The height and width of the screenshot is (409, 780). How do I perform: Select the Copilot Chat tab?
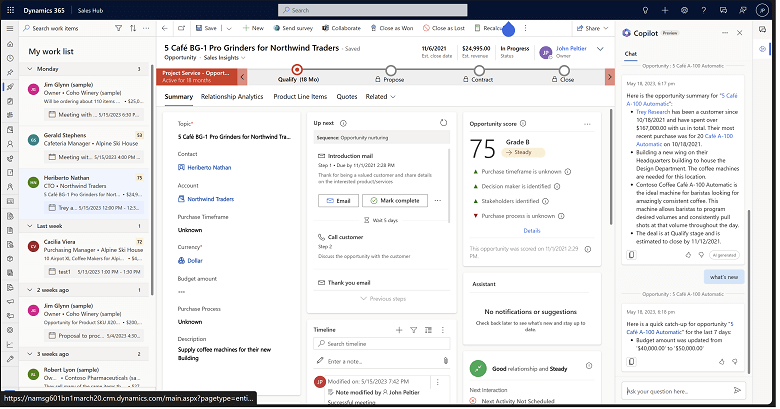point(631,54)
